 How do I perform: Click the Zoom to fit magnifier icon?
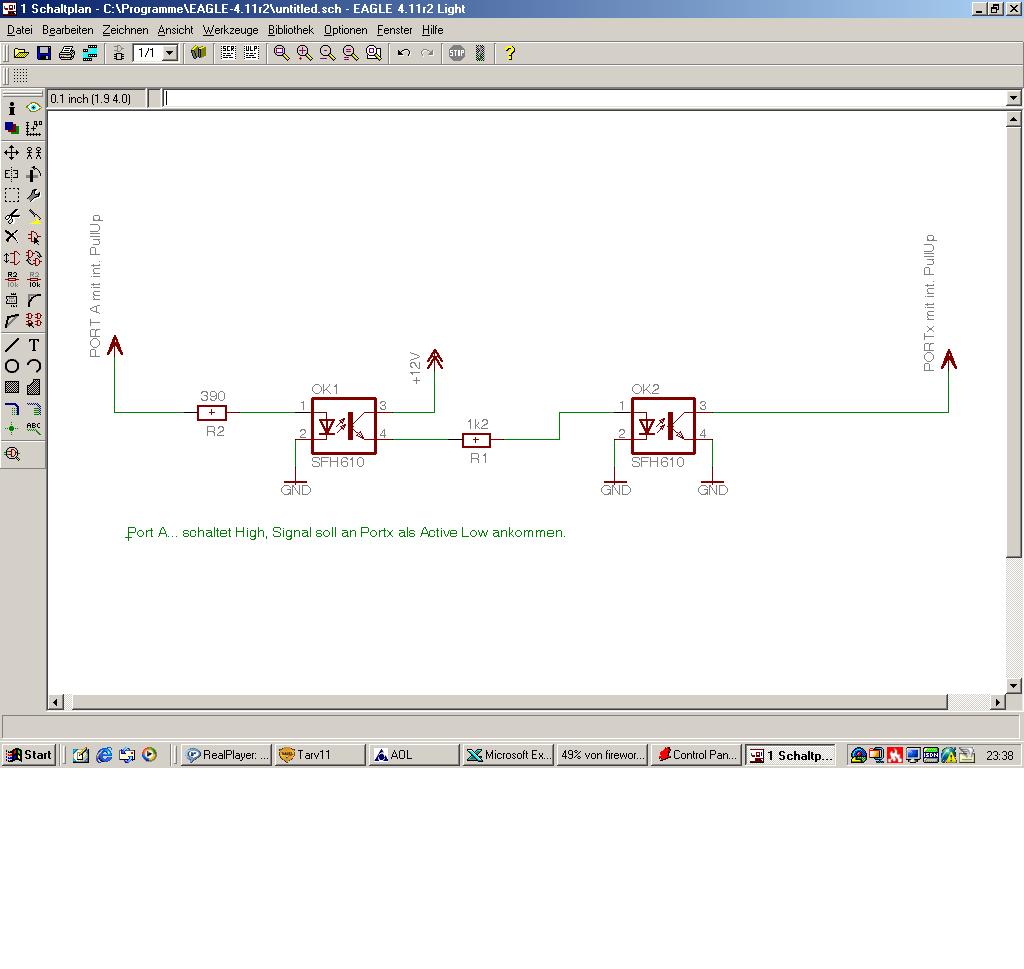pyautogui.click(x=281, y=54)
